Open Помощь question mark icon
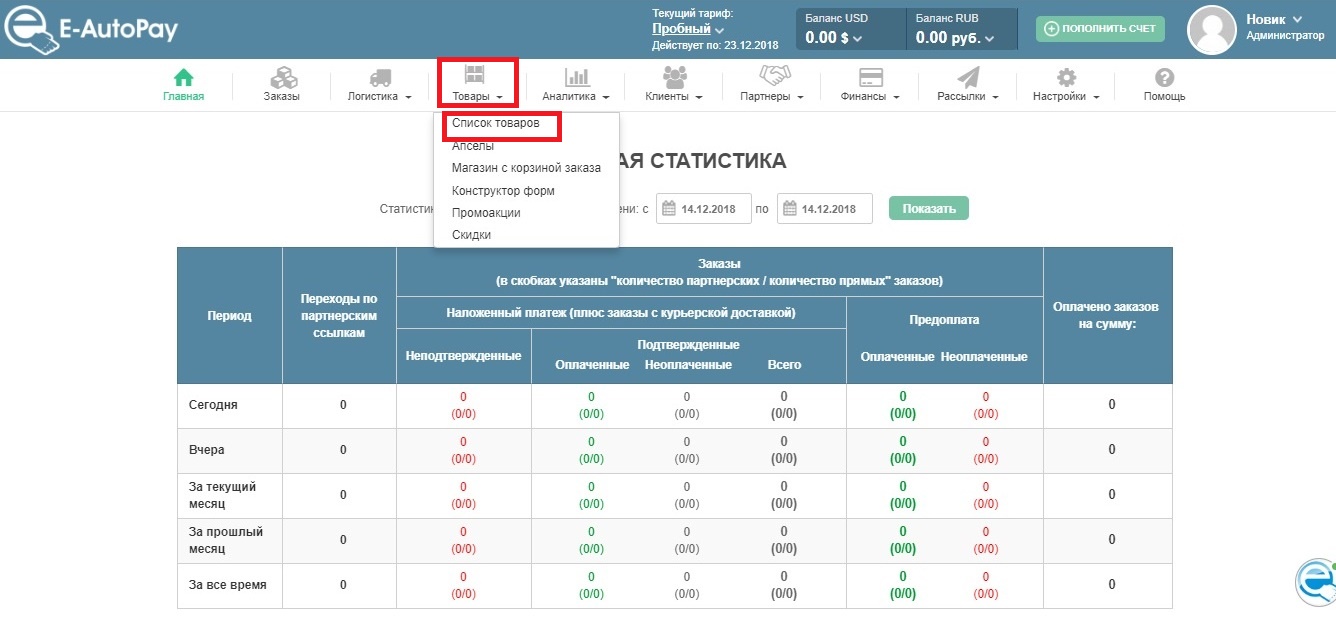 click(x=1164, y=77)
